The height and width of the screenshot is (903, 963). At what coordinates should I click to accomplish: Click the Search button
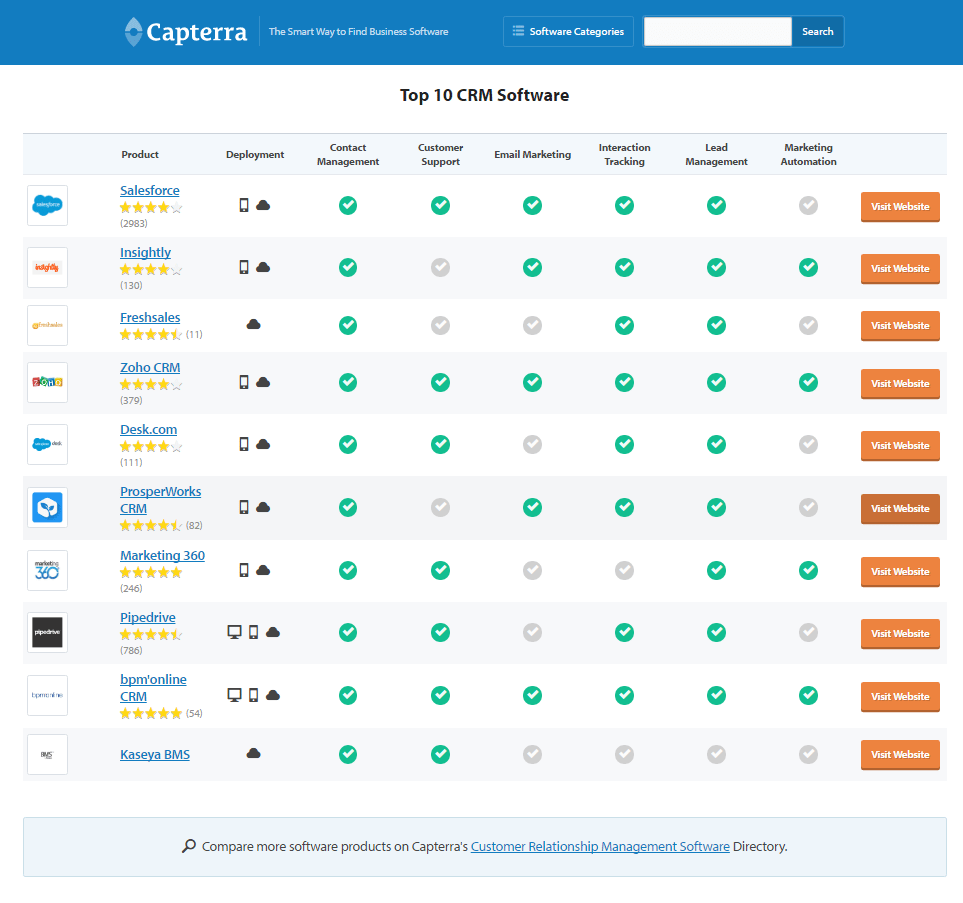[x=817, y=31]
